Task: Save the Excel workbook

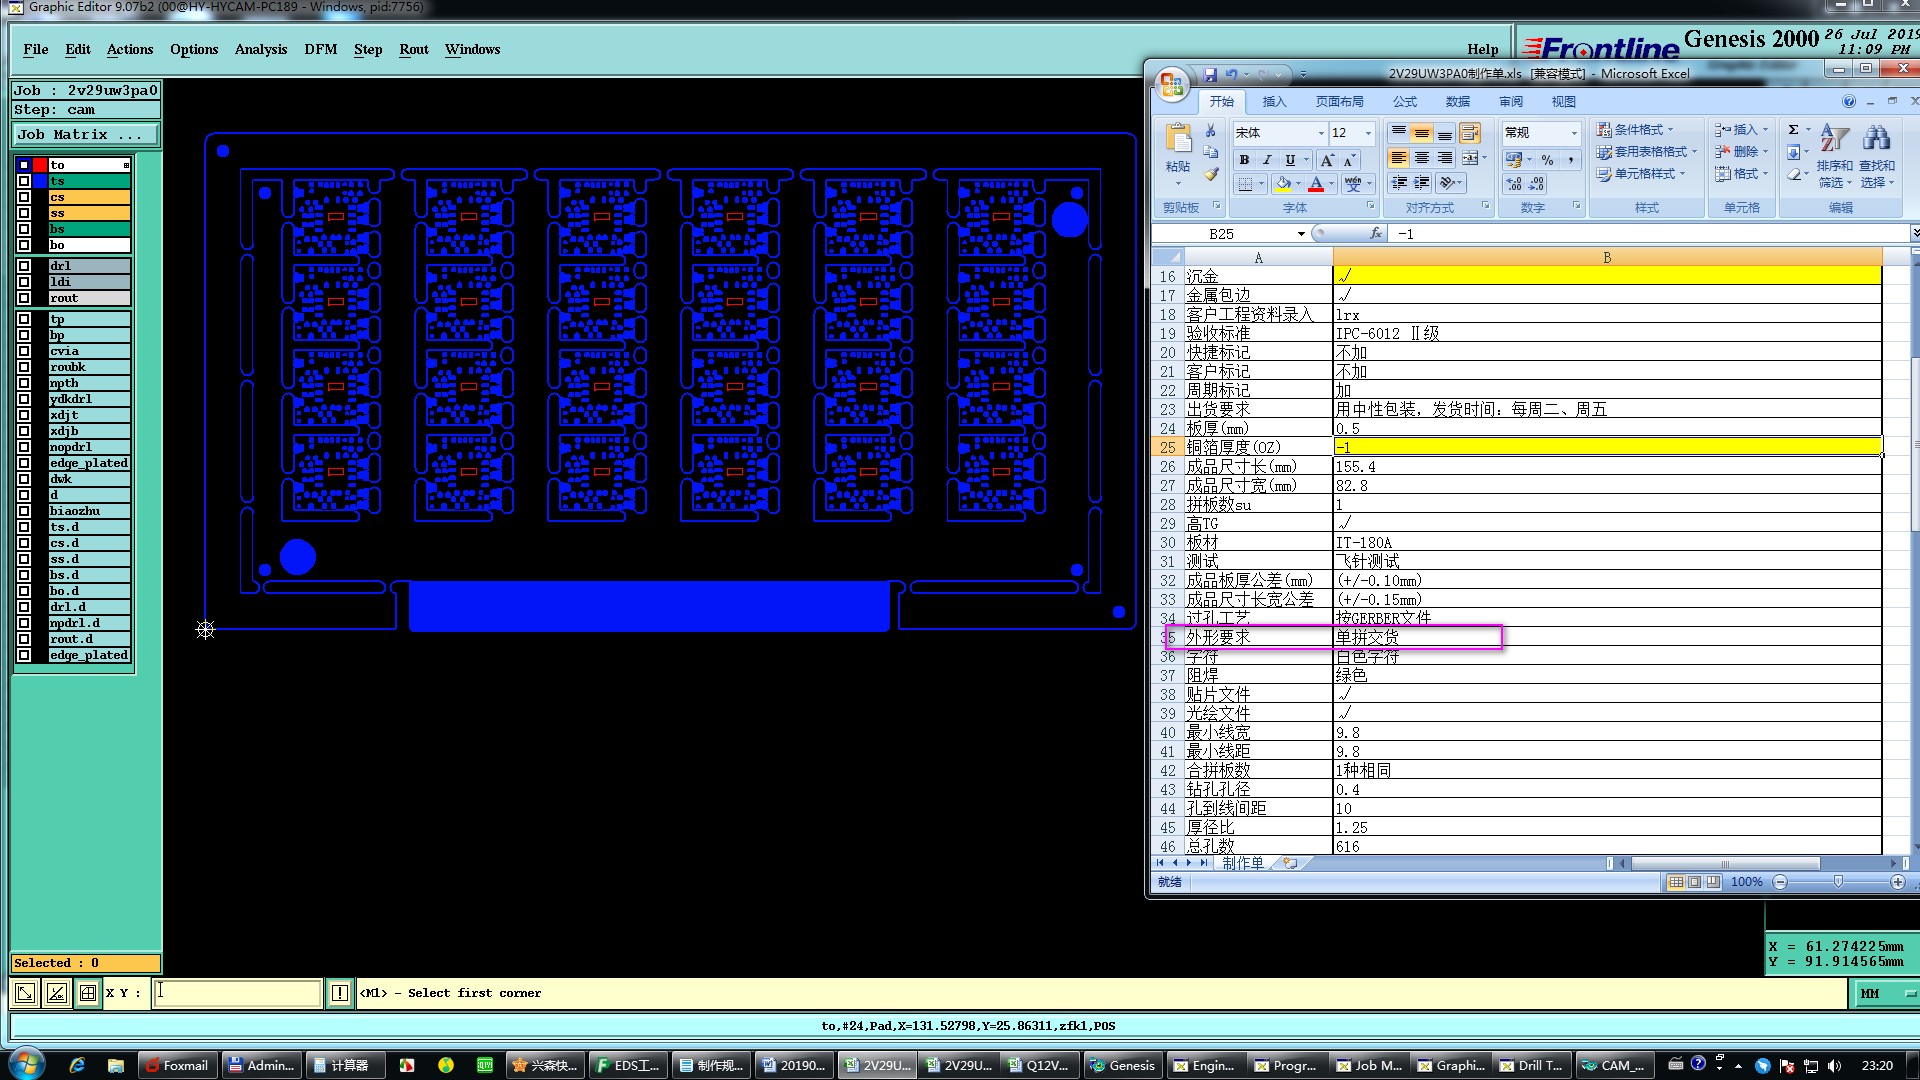Action: coord(1210,74)
